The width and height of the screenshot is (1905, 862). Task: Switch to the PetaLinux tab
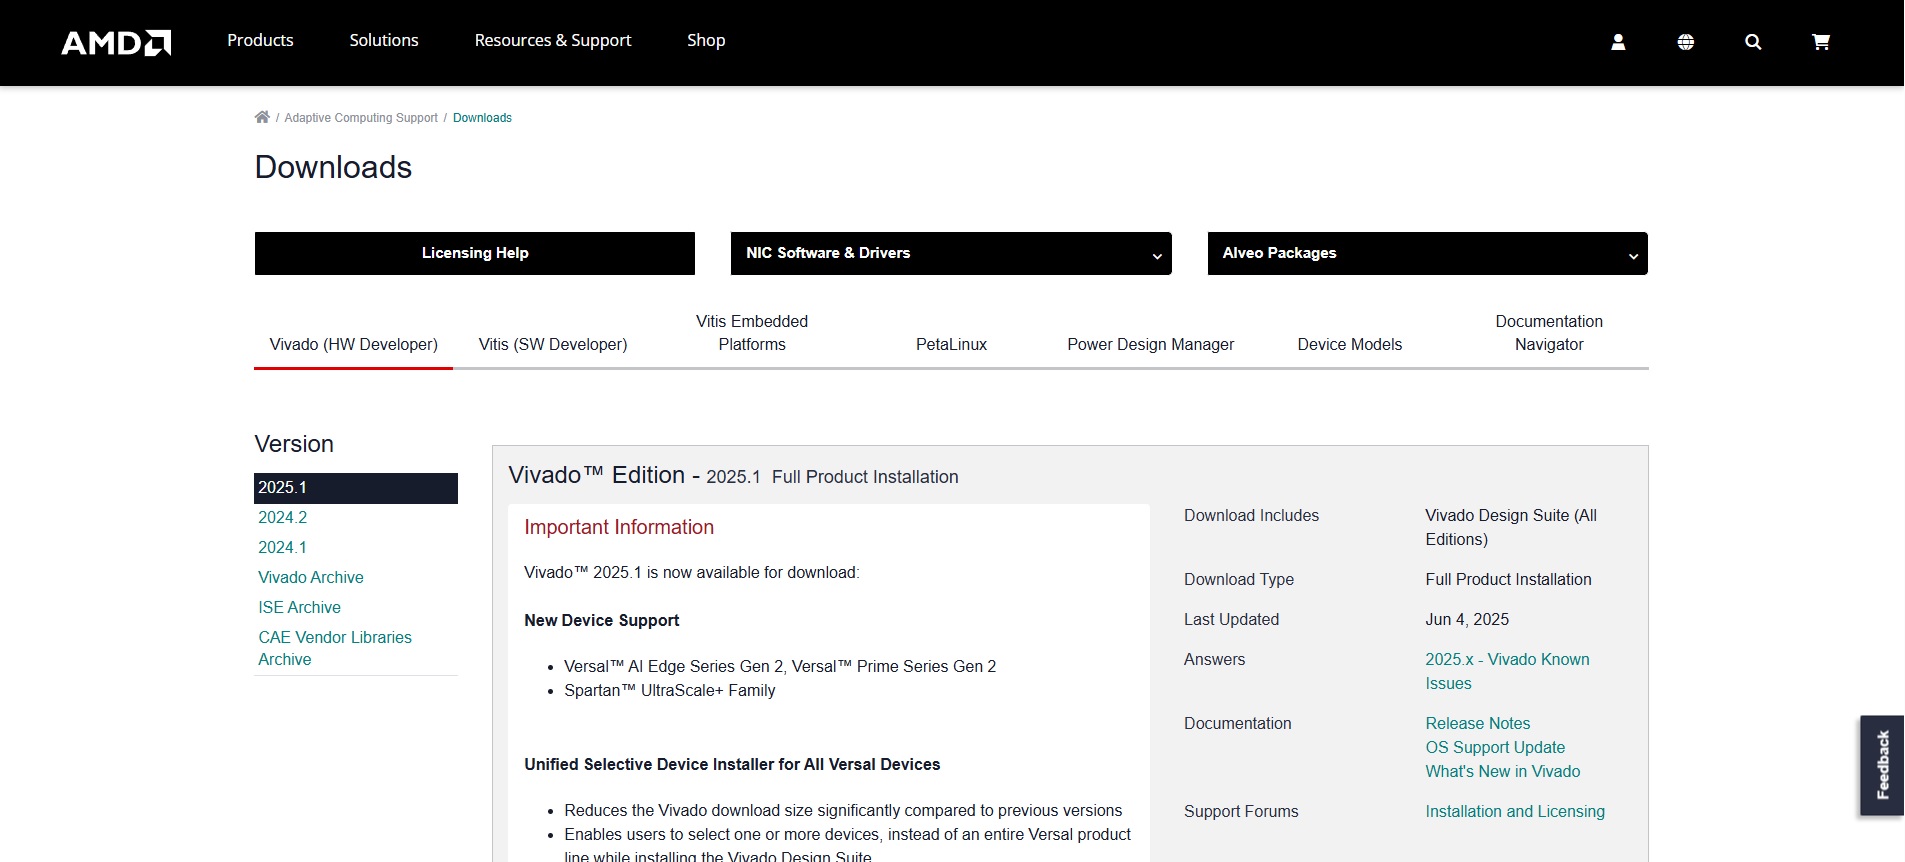(x=951, y=344)
